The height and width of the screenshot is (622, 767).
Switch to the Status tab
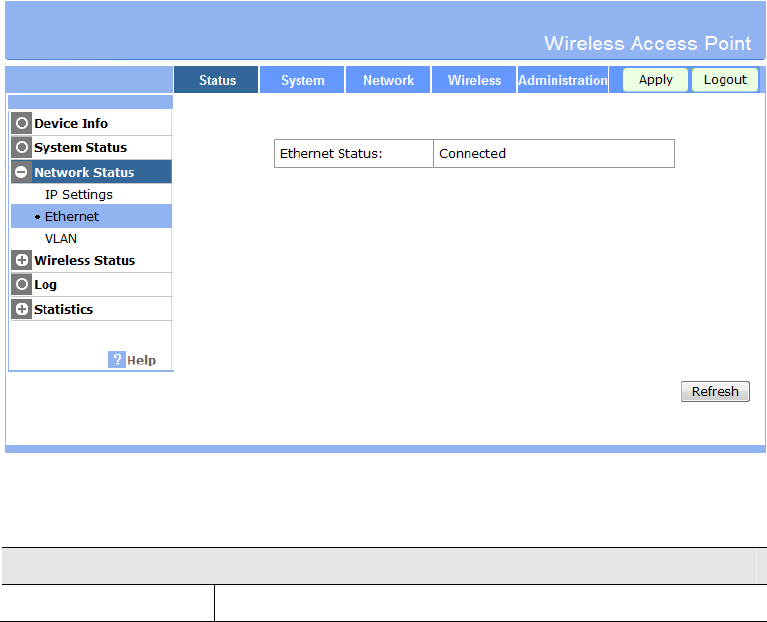point(216,80)
